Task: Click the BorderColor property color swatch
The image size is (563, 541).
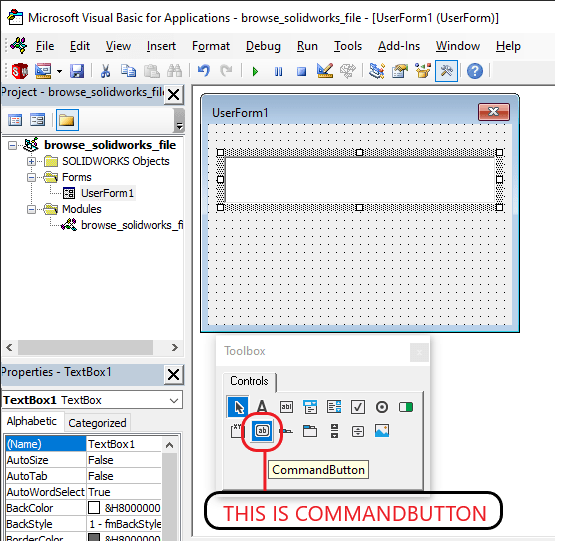Action: pyautogui.click(x=94, y=537)
